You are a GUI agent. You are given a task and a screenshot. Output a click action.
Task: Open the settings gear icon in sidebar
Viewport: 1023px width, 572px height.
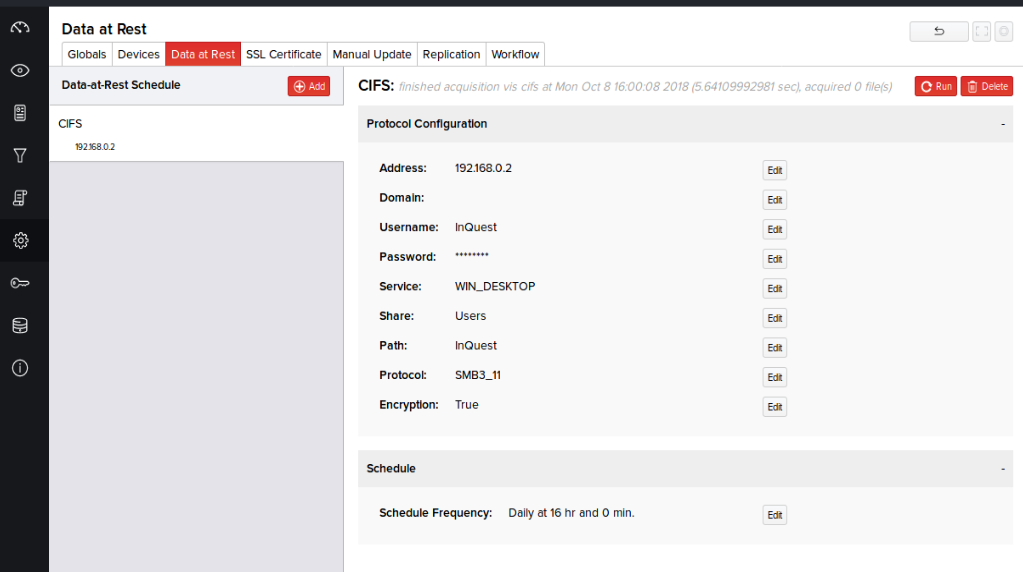20,241
